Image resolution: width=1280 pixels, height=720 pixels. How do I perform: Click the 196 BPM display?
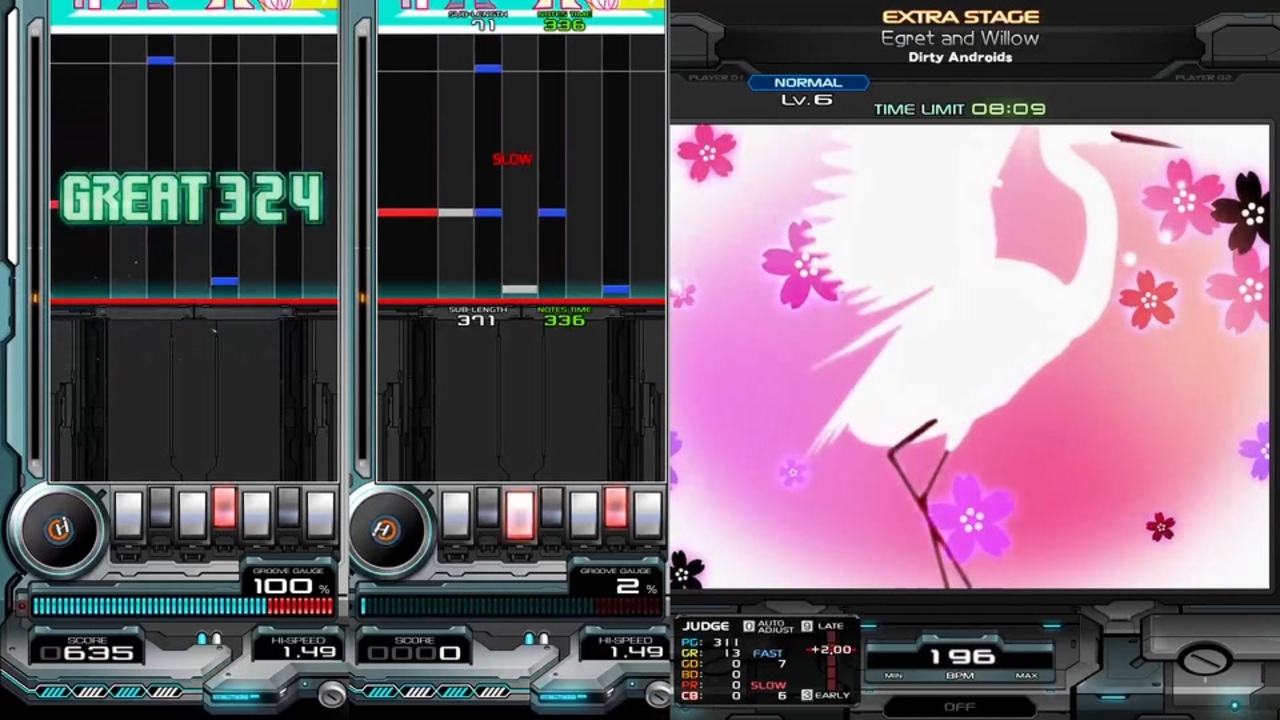coord(961,656)
